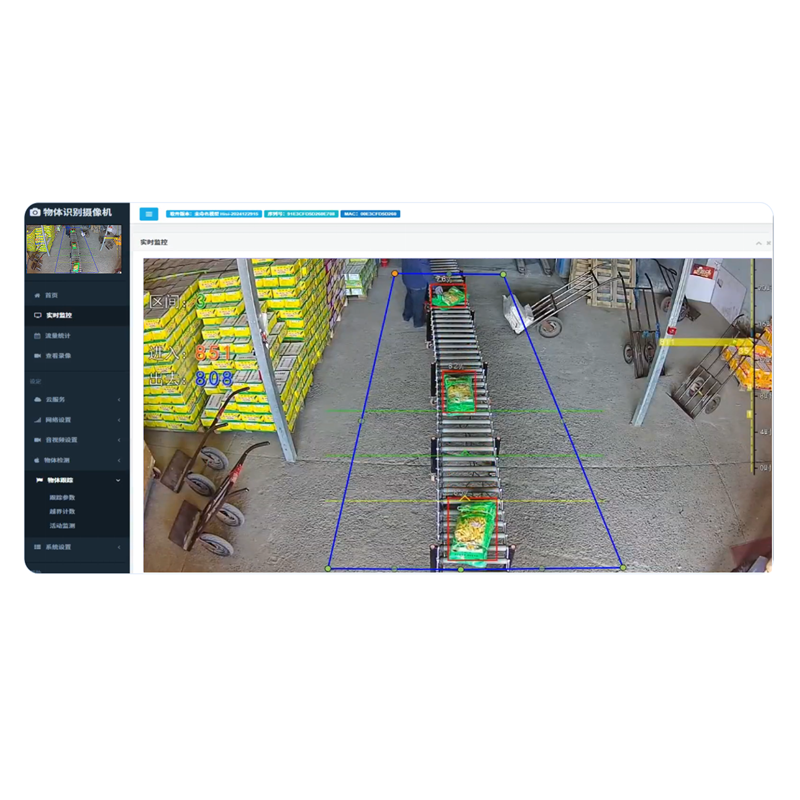This screenshot has width=800, height=800.
Task: Expand the 音视频设置 submenu arrow
Action: coord(119,440)
